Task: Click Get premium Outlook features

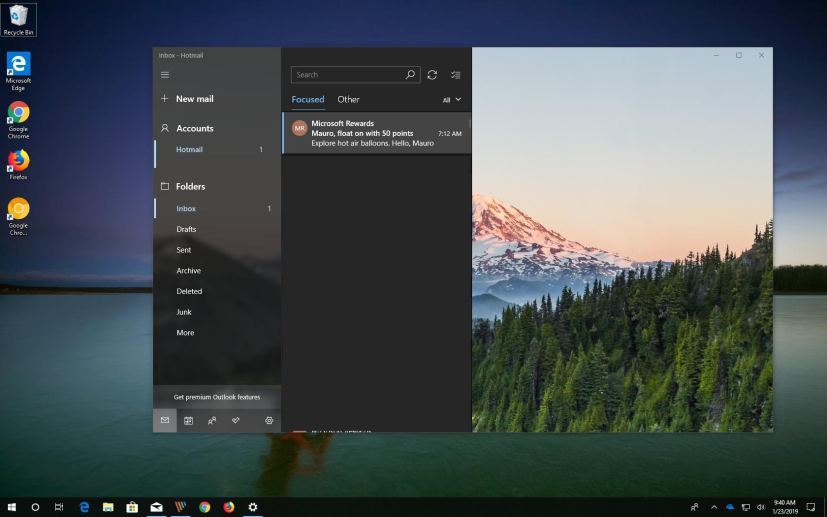Action: (217, 397)
